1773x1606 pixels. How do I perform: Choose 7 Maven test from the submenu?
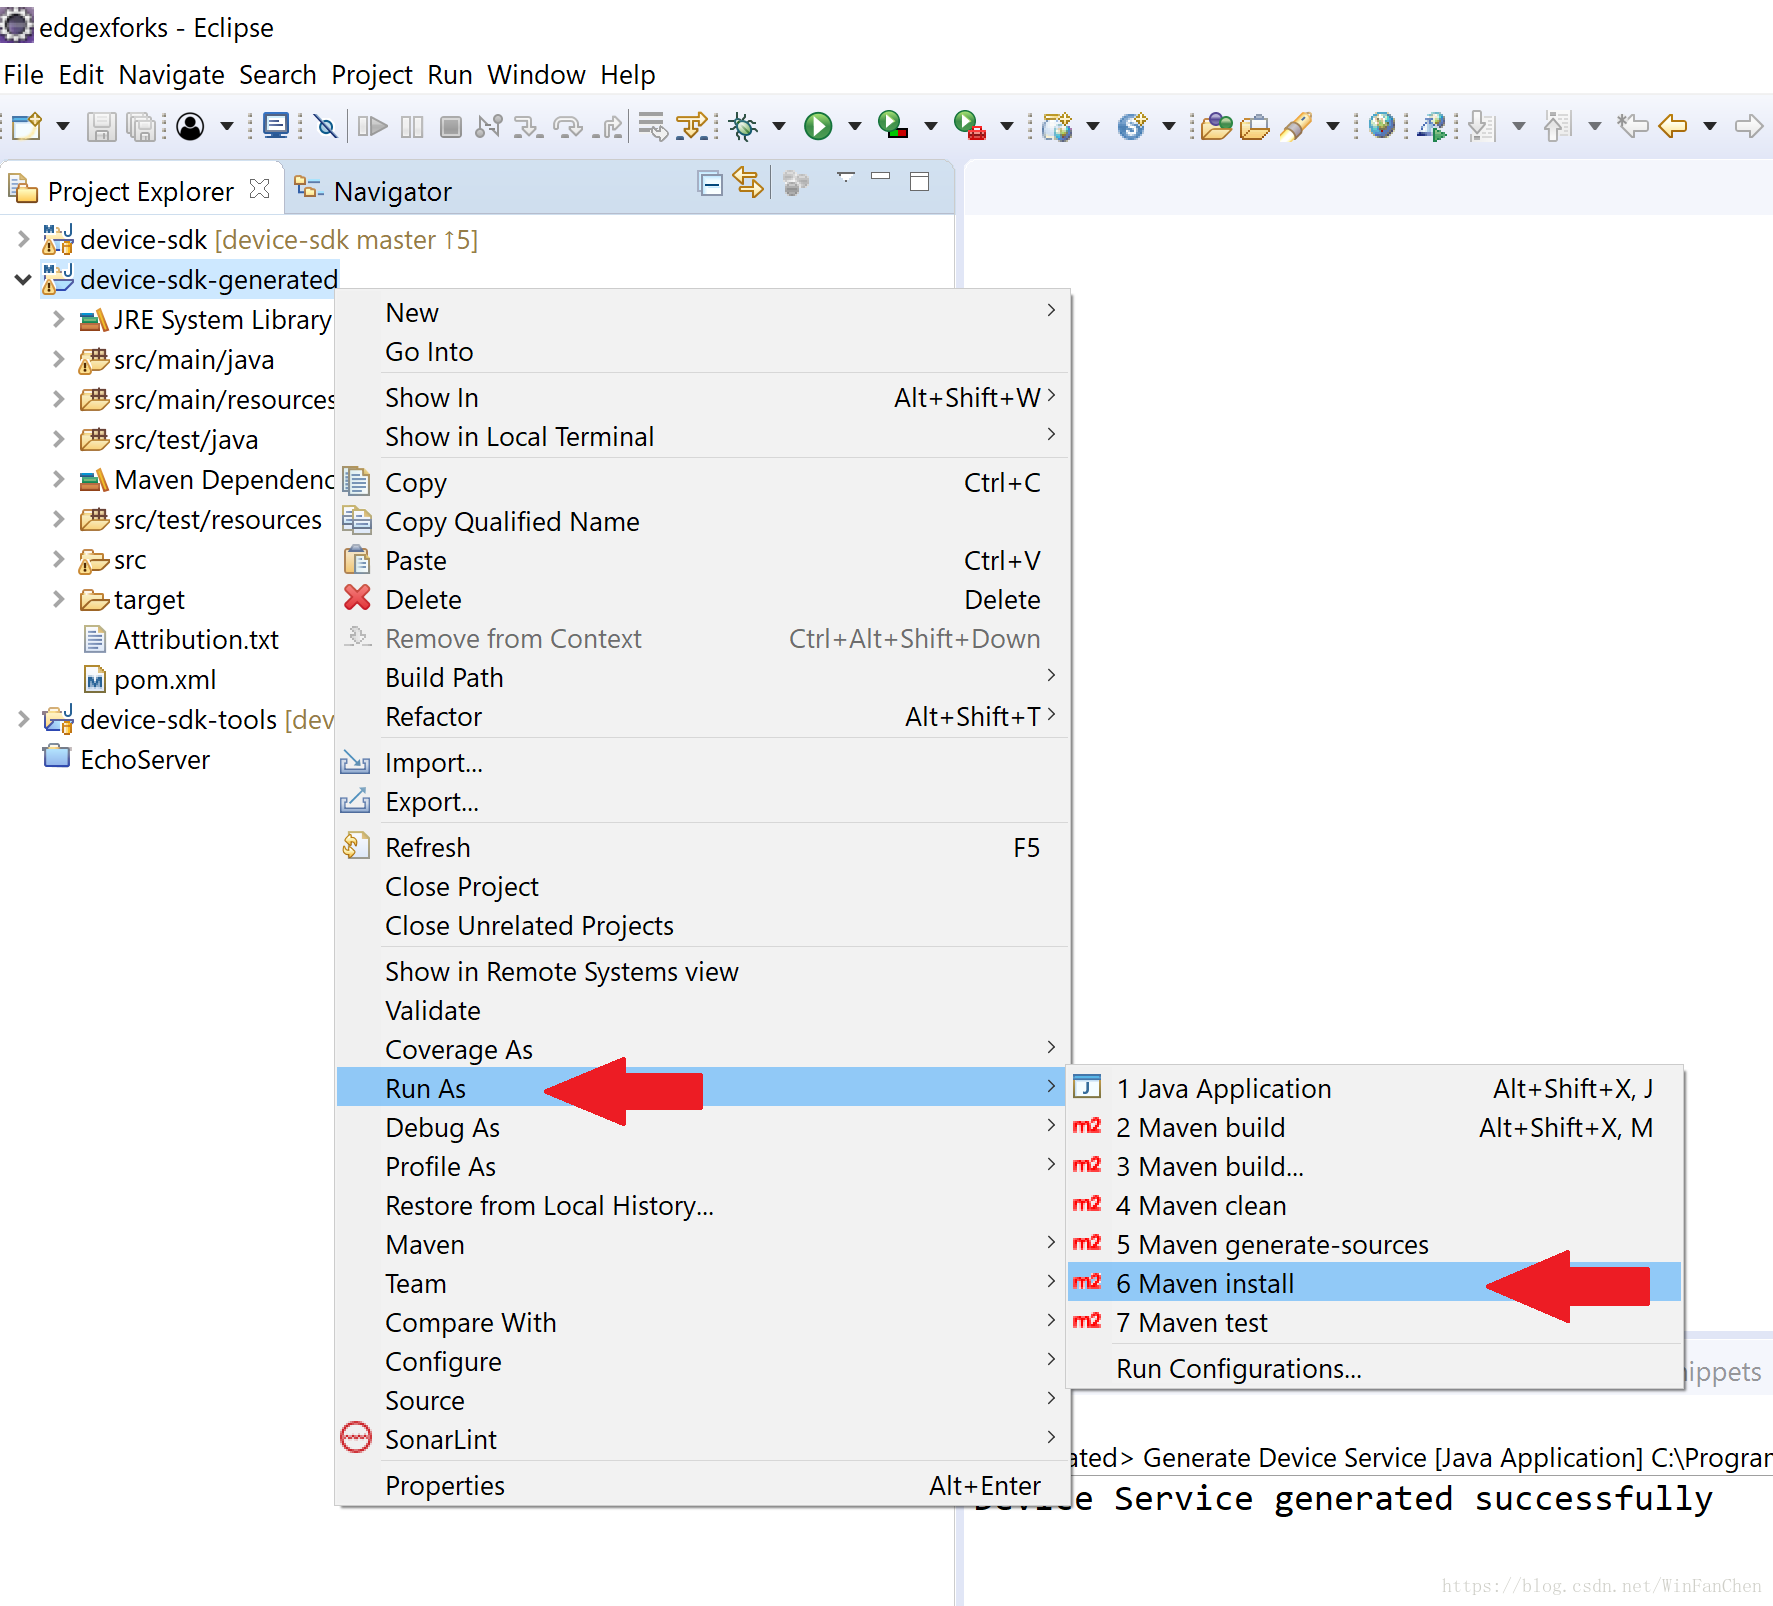pyautogui.click(x=1375, y=1321)
